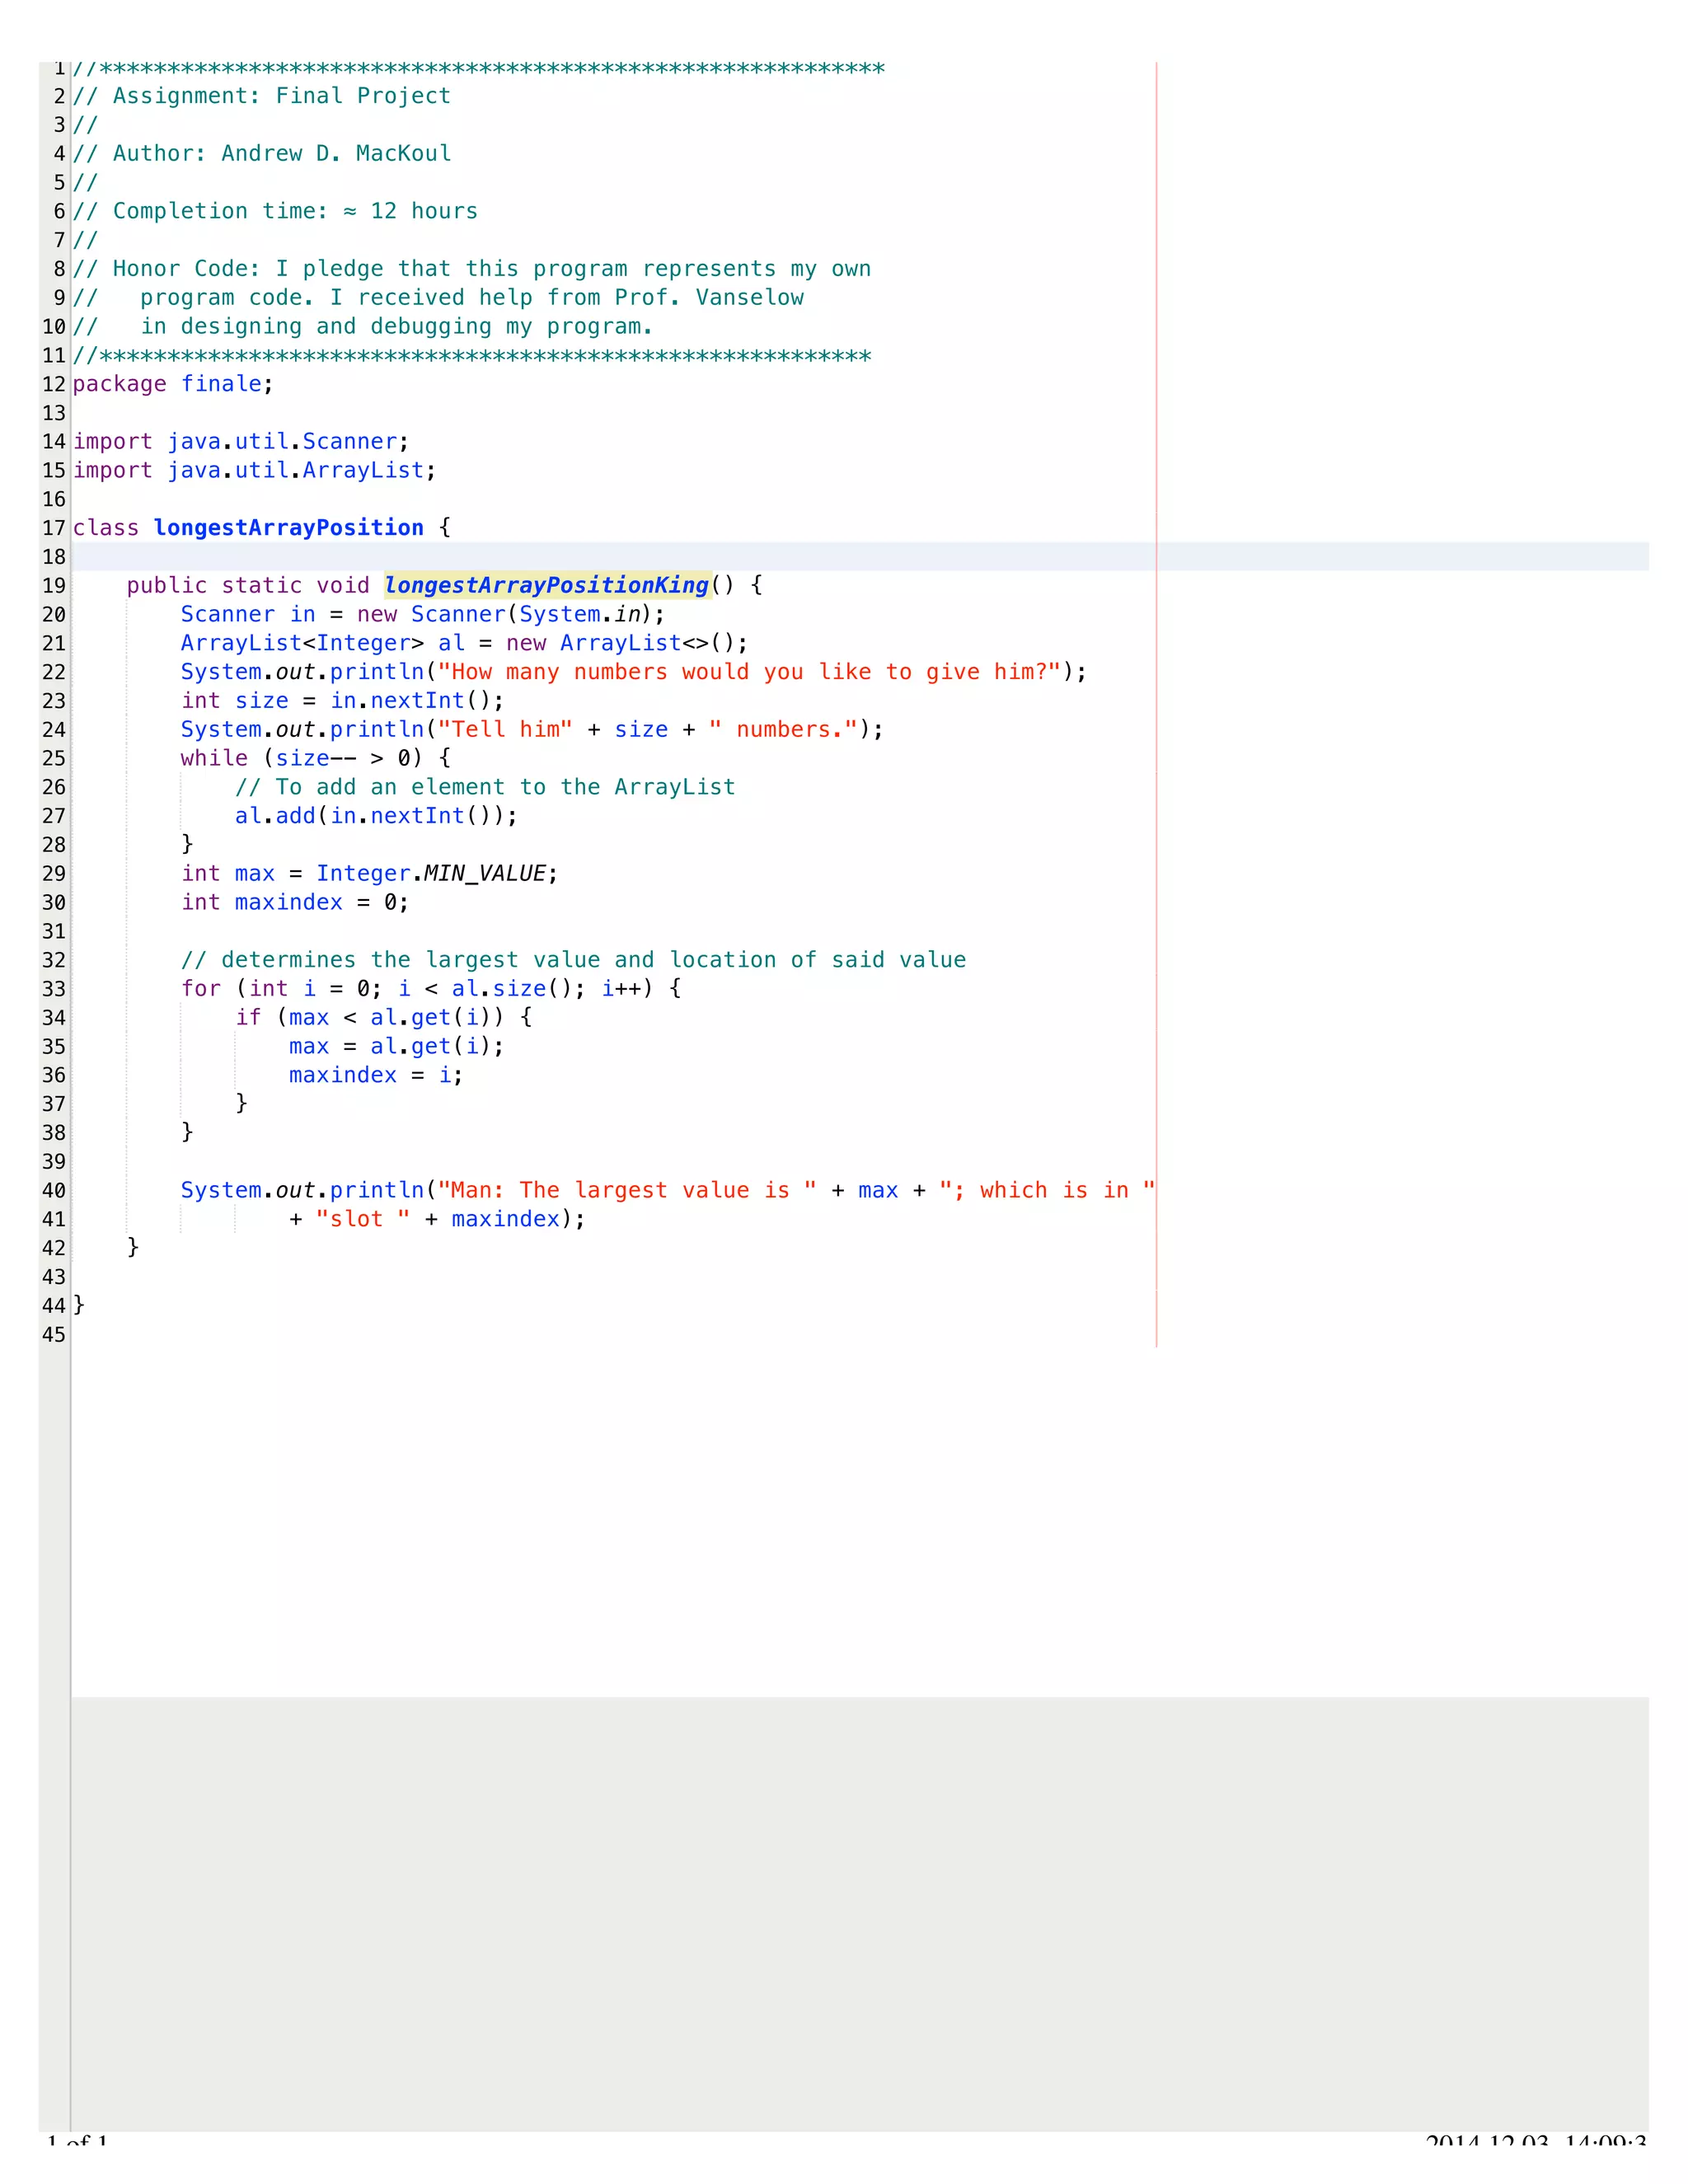This screenshot has width=1688, height=2184.
Task: Click the for loop header on line 33
Action: [431, 989]
